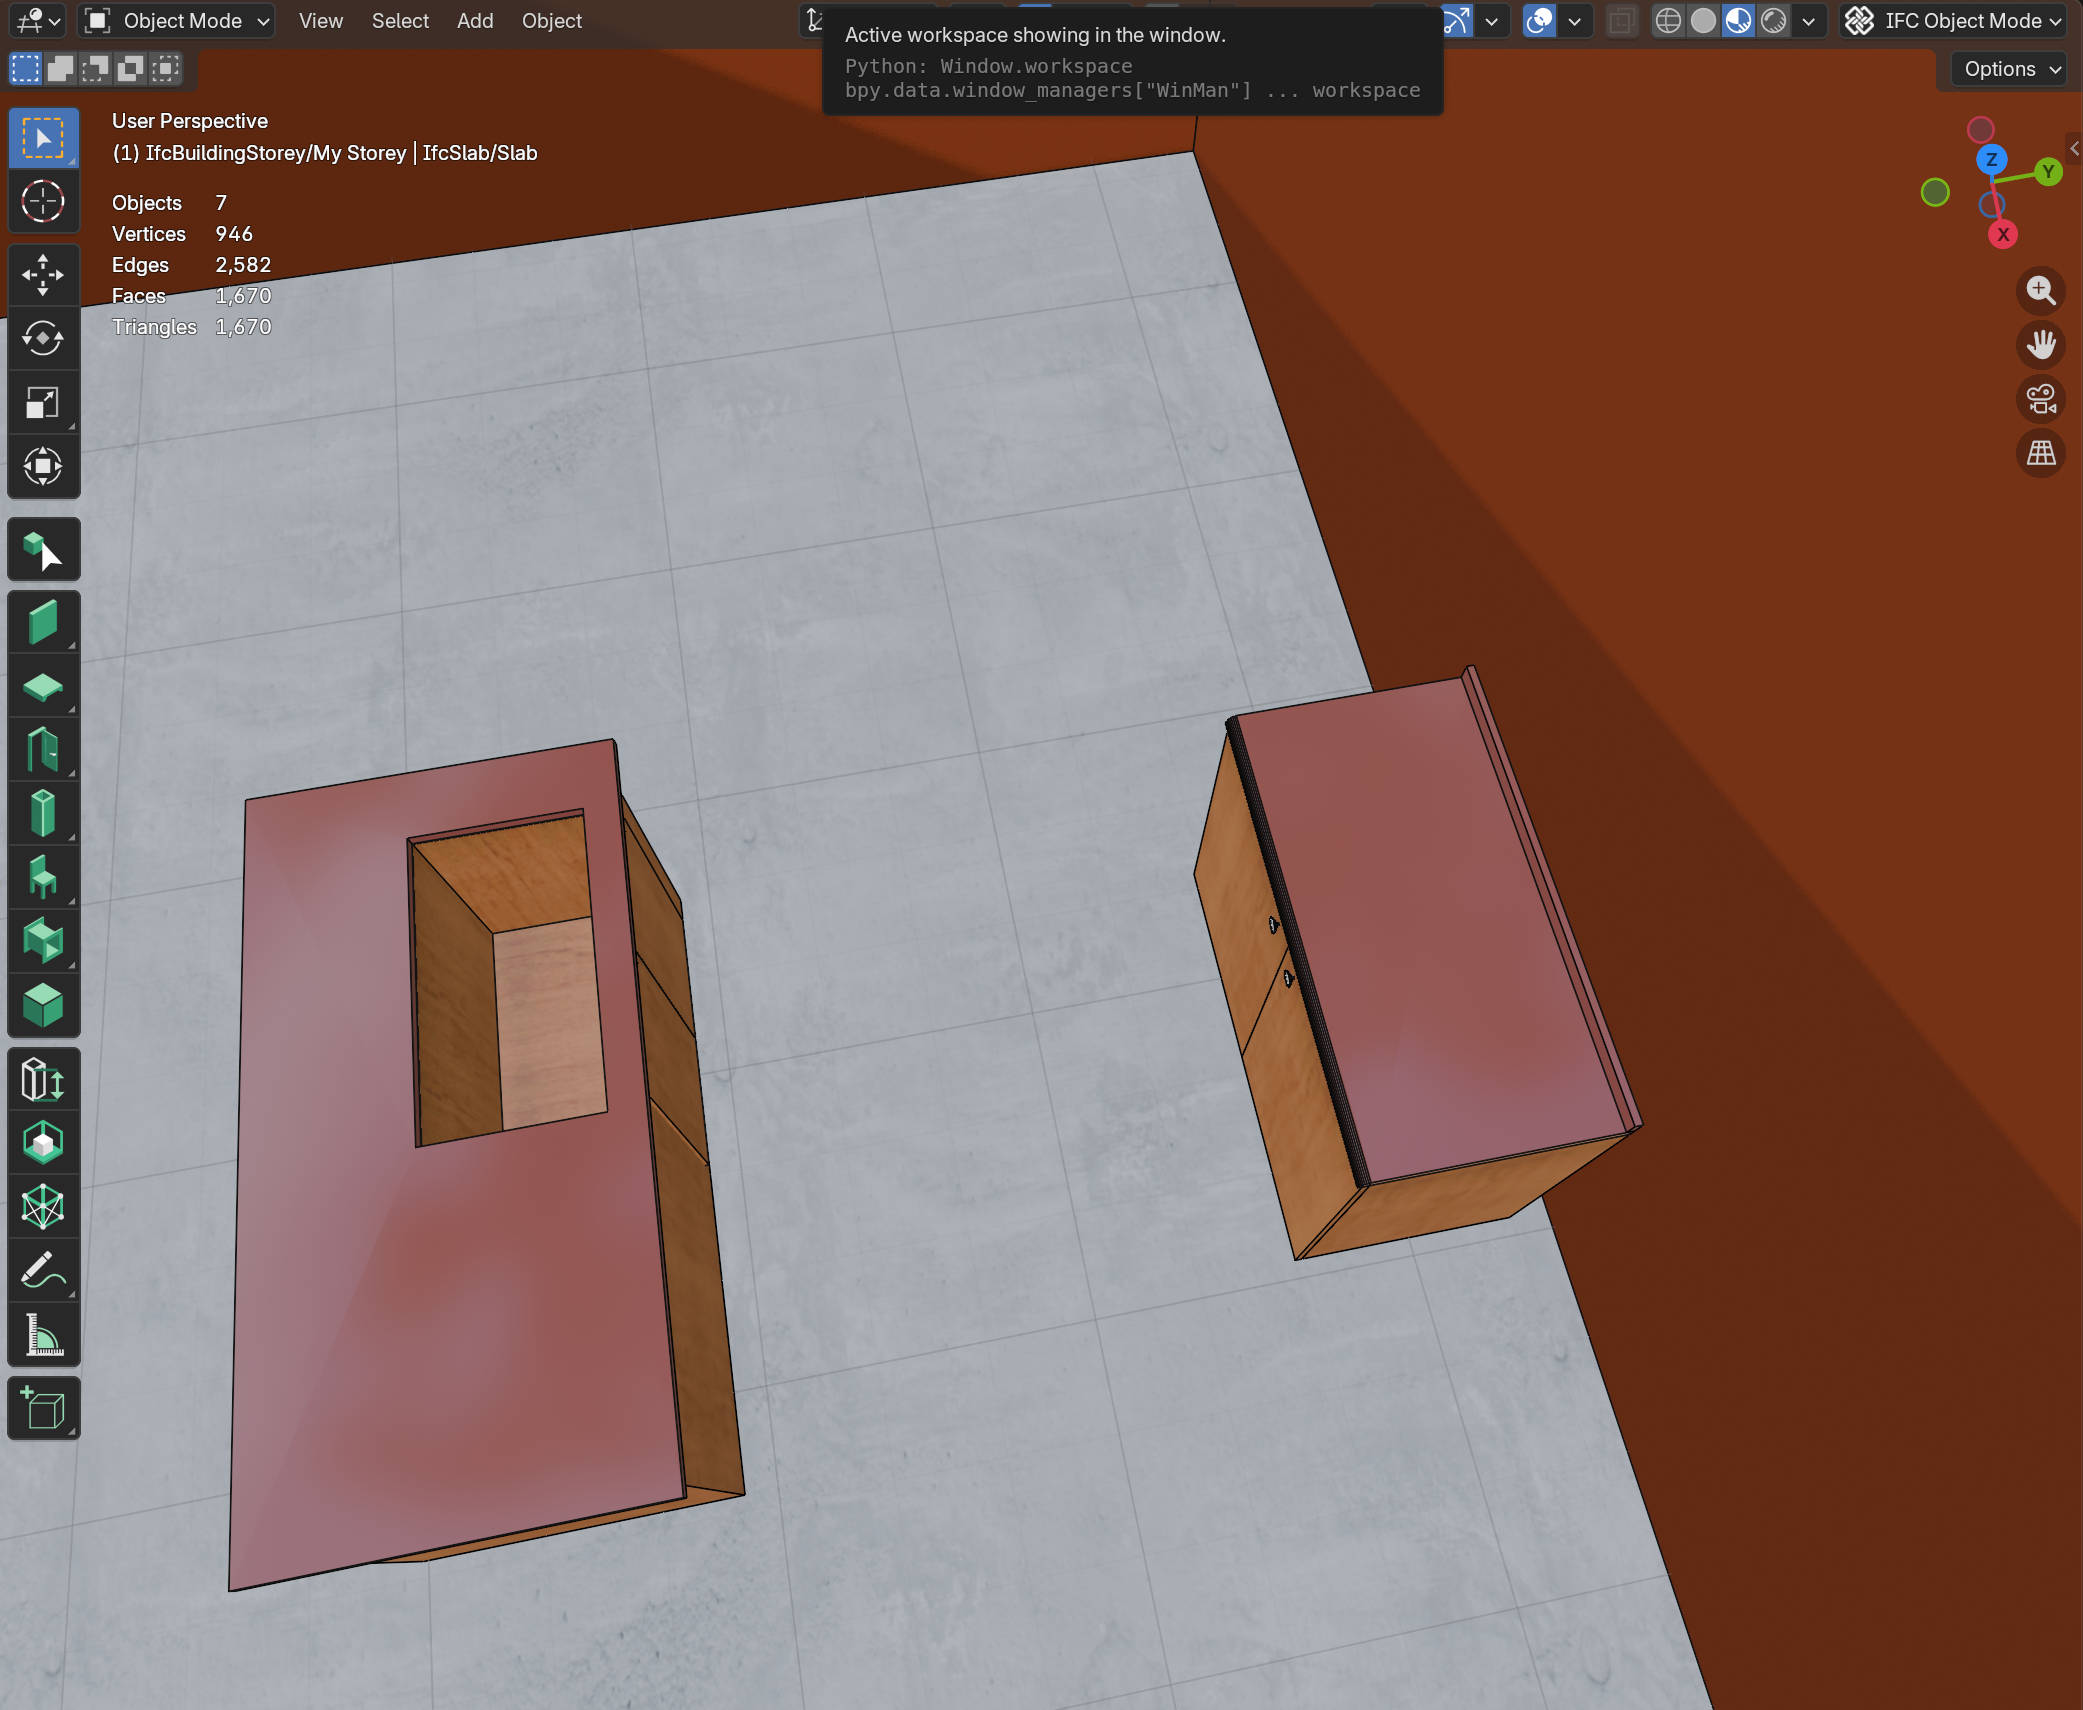The height and width of the screenshot is (1710, 2083).
Task: Activate the Measure tool
Action: point(43,1335)
